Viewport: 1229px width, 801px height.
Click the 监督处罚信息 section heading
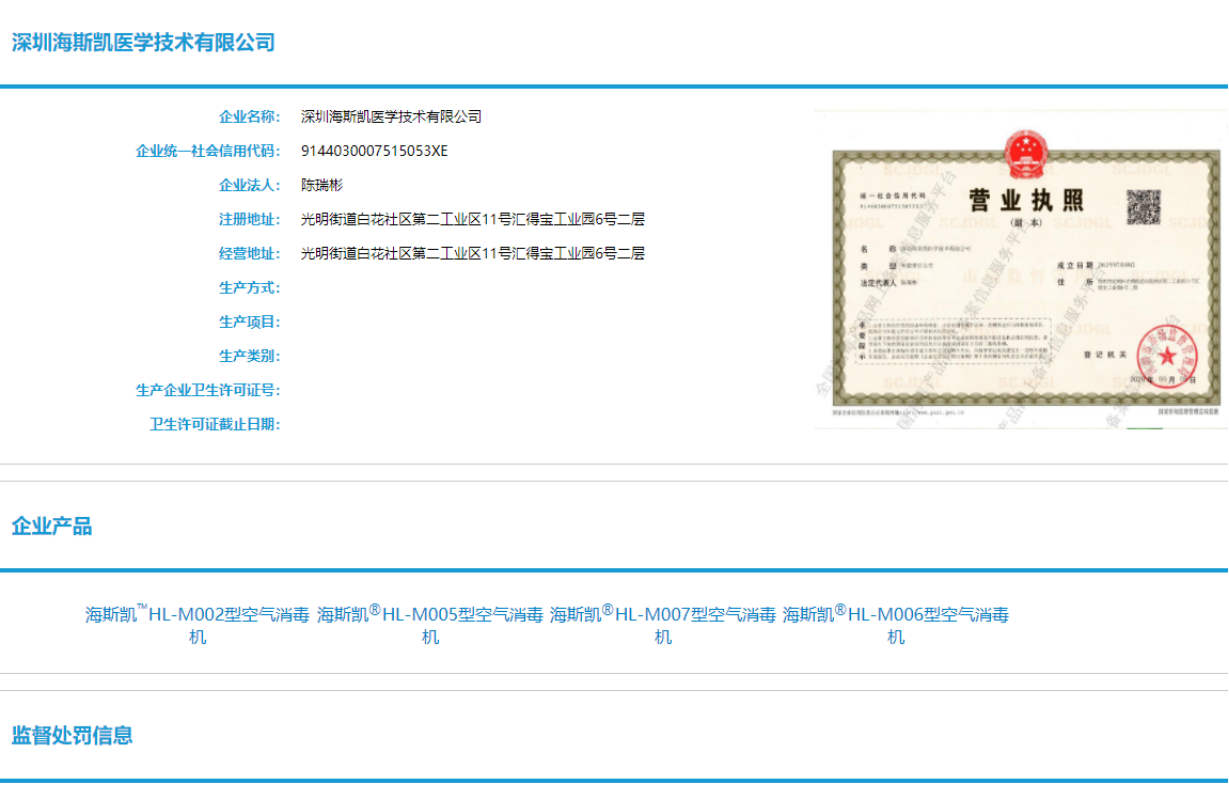tap(72, 735)
